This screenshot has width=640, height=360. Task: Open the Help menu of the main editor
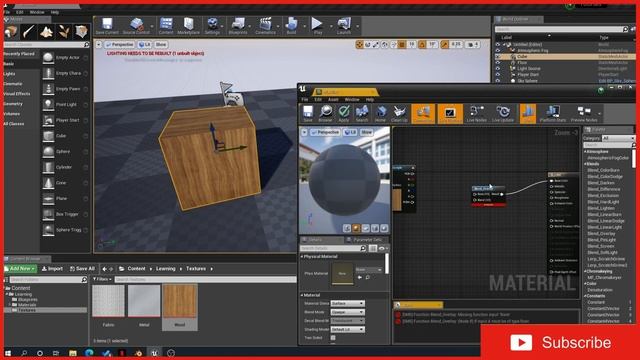(x=55, y=12)
